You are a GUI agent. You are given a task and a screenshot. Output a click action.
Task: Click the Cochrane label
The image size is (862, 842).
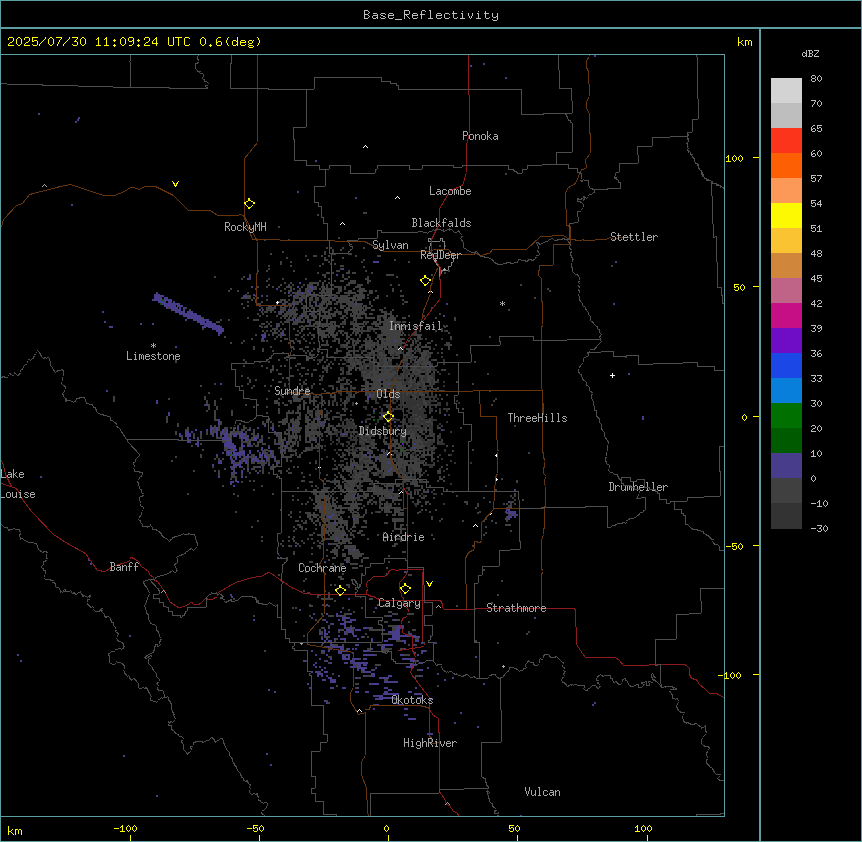click(322, 568)
